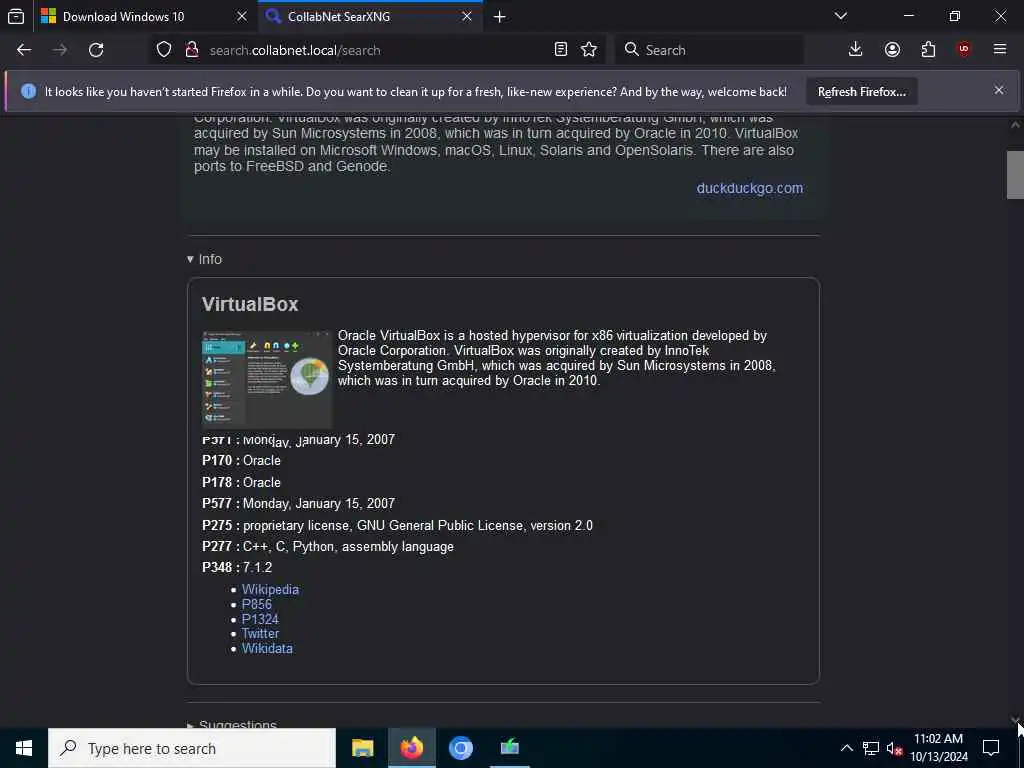1024x768 pixels.
Task: Open Windows notification center
Action: pyautogui.click(x=991, y=748)
